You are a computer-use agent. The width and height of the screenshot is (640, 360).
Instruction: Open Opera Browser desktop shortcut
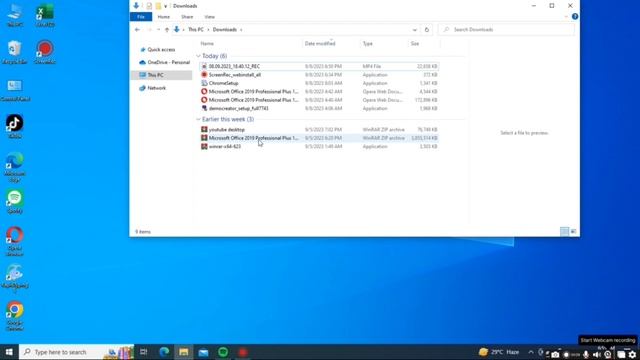pyautogui.click(x=15, y=241)
